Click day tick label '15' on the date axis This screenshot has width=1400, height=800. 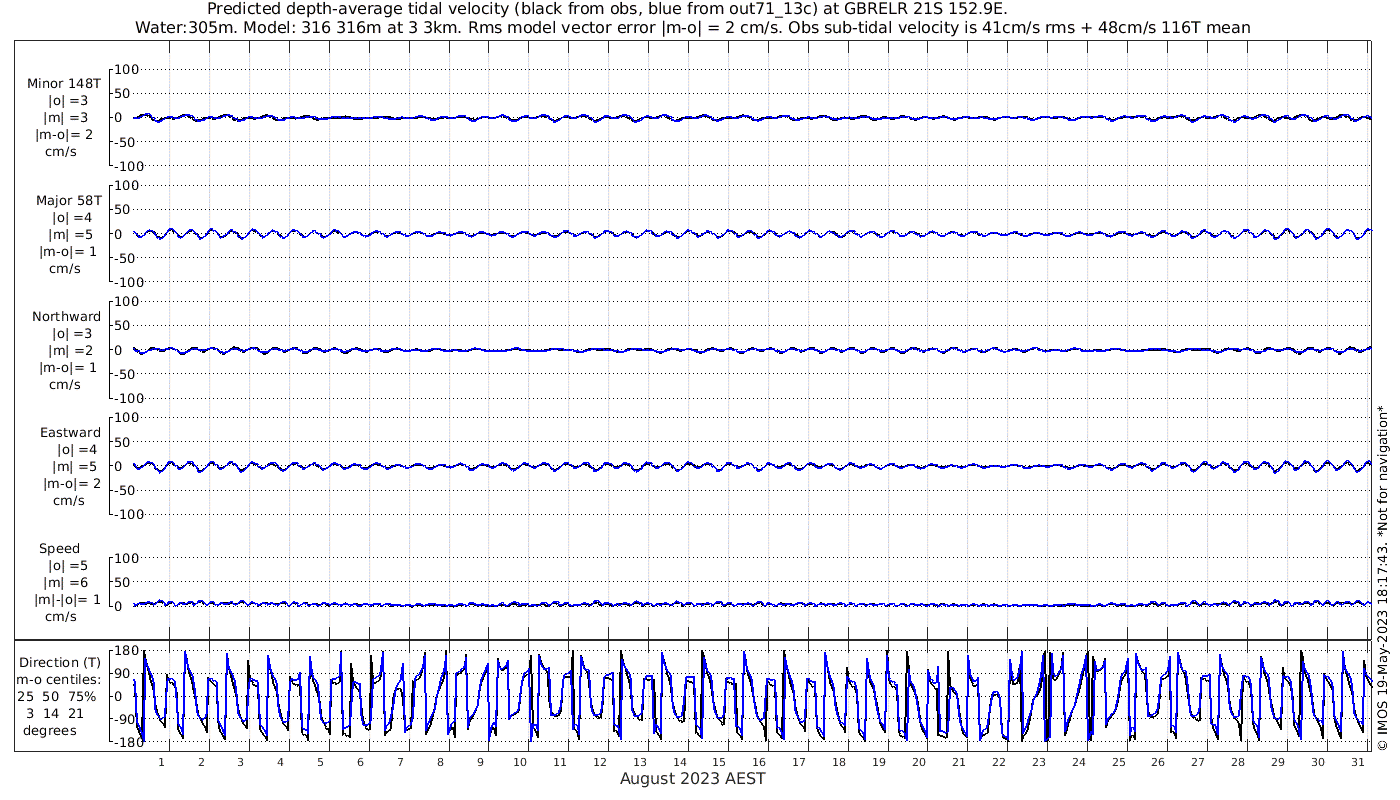click(x=719, y=762)
